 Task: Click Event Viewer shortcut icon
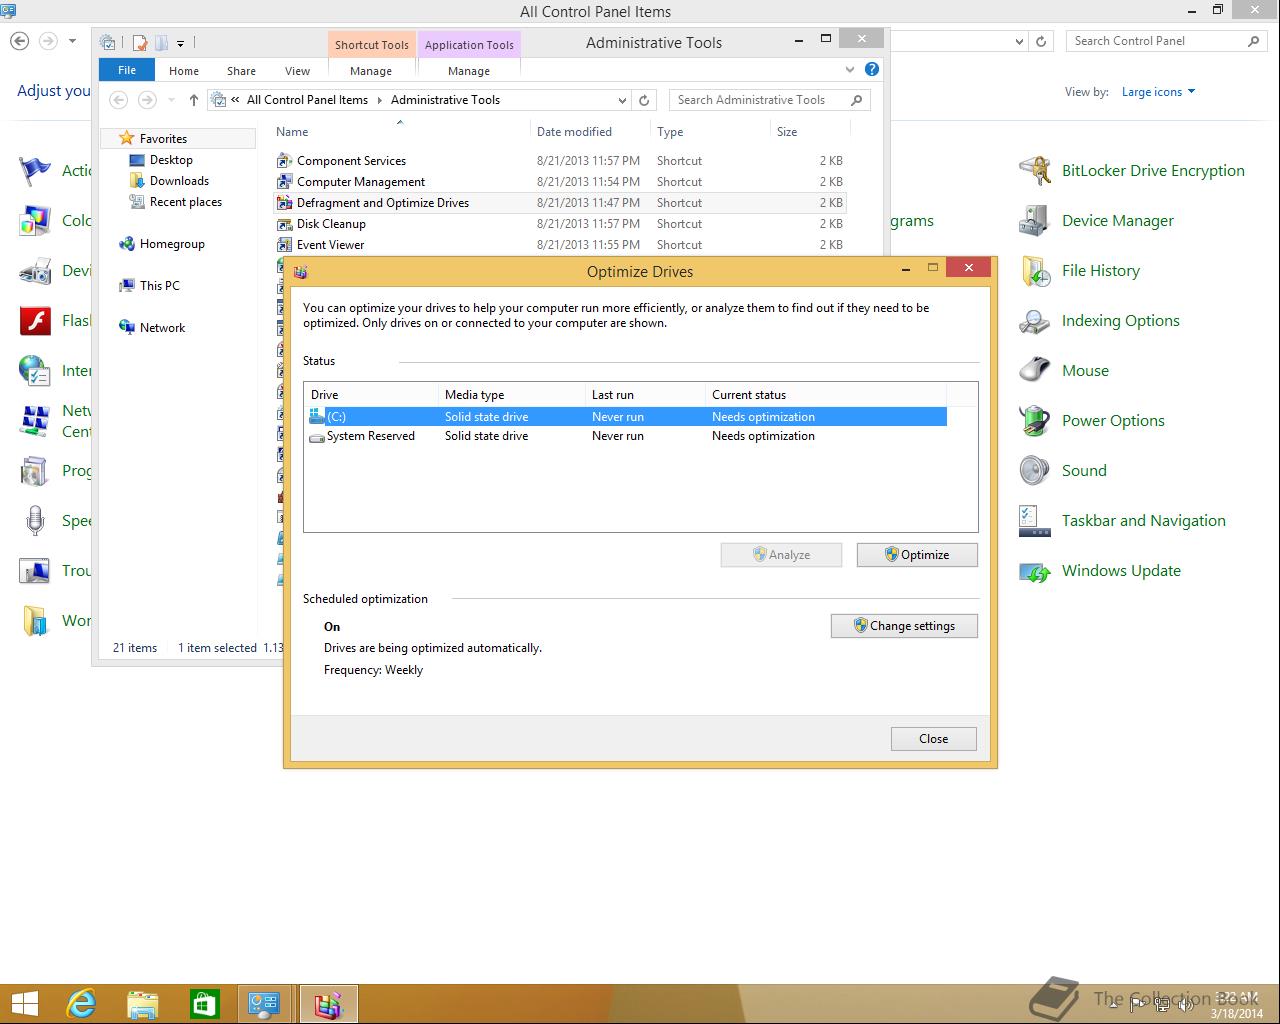[x=284, y=245]
